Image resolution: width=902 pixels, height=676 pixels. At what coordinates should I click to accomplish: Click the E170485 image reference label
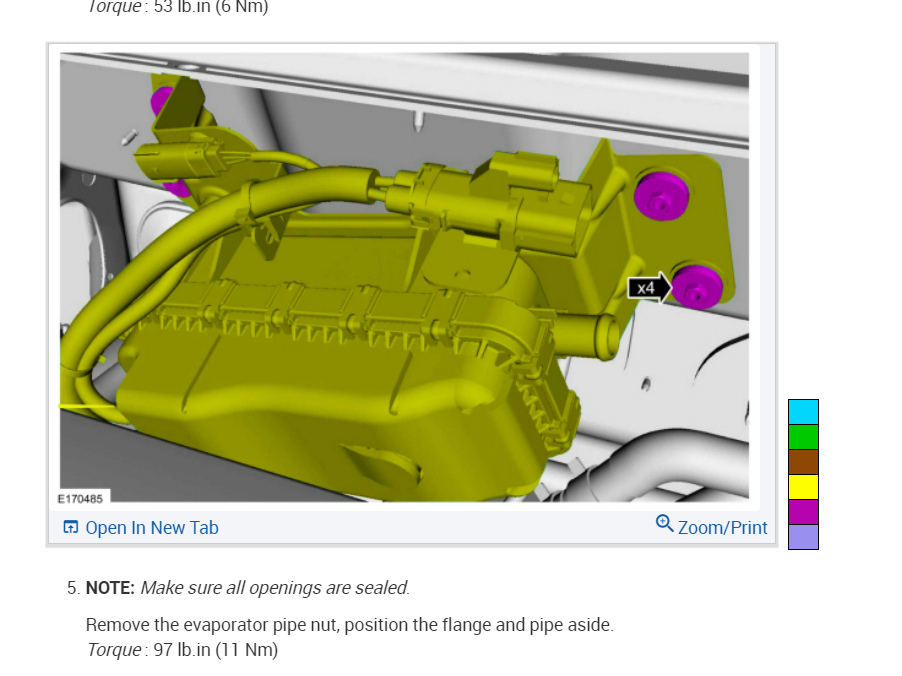pos(80,499)
